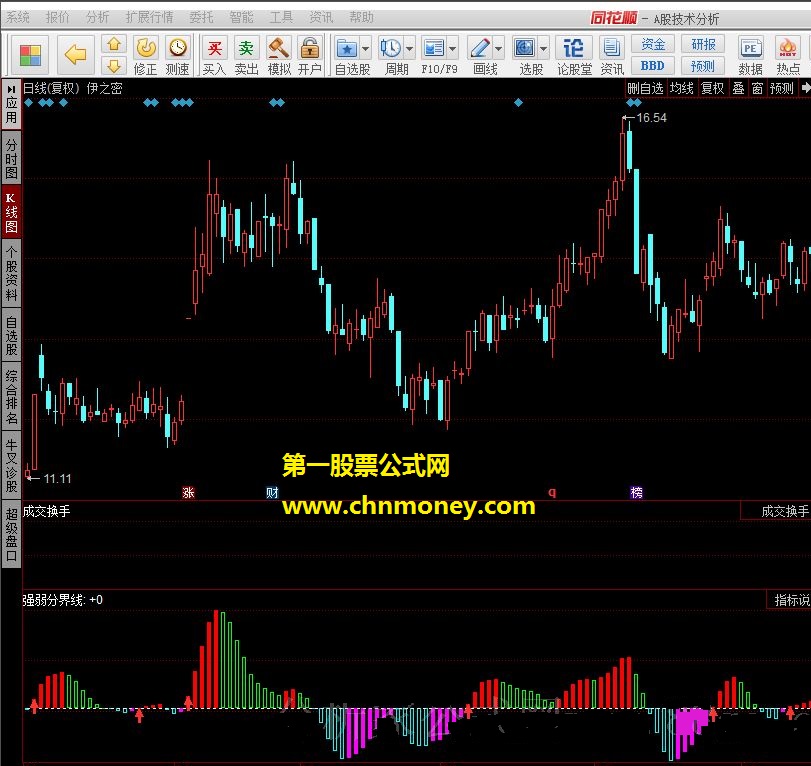Image resolution: width=811 pixels, height=766 pixels.
Task: Open the 自选股 star folder icon
Action: tap(347, 49)
